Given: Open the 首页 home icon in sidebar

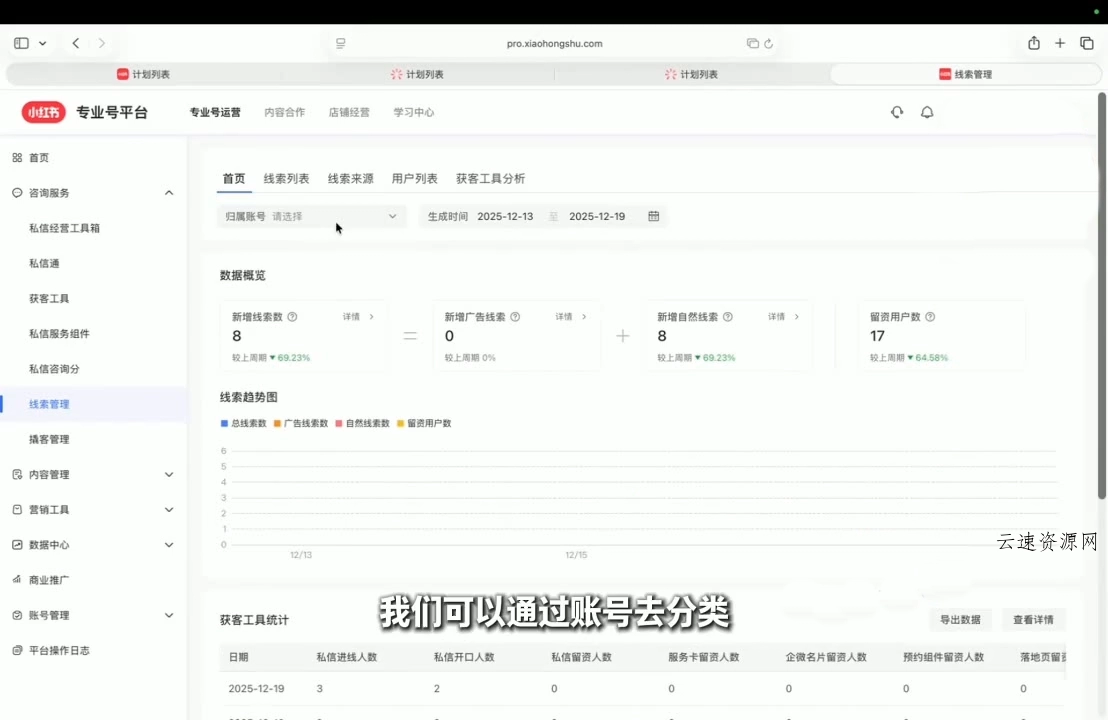Looking at the screenshot, I should click(x=38, y=157).
